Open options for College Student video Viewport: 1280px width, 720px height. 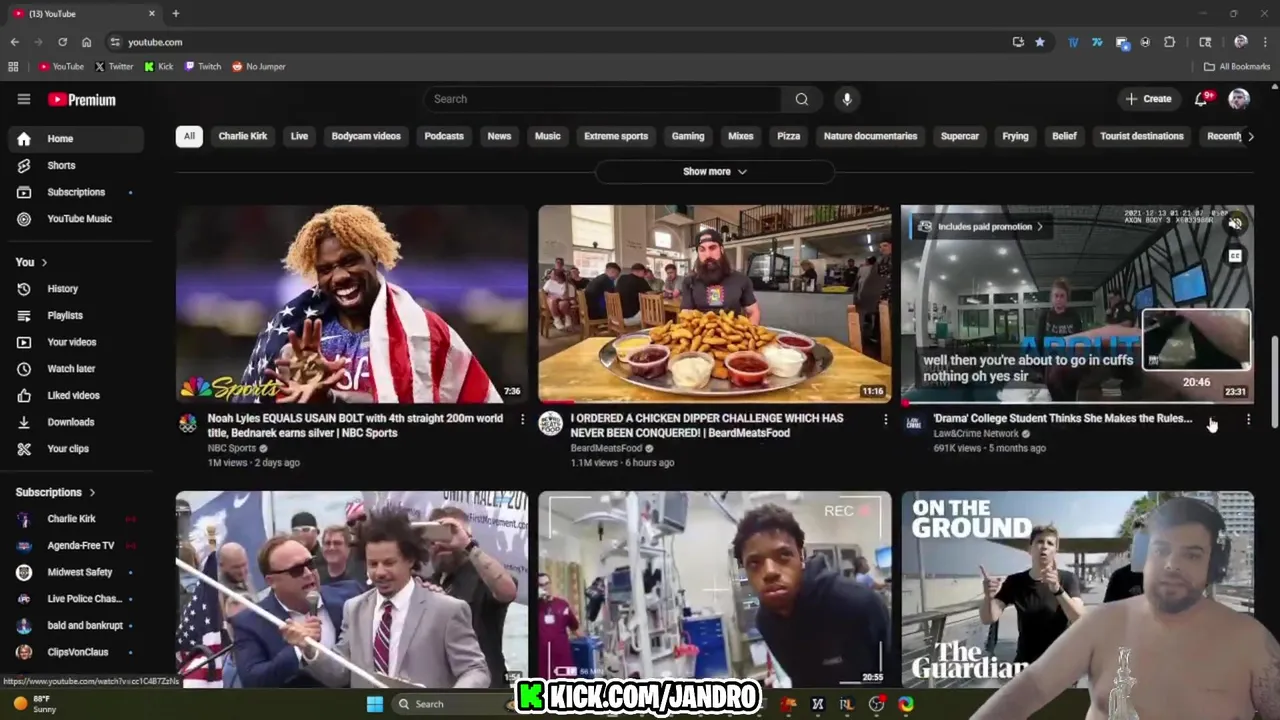tap(1248, 419)
